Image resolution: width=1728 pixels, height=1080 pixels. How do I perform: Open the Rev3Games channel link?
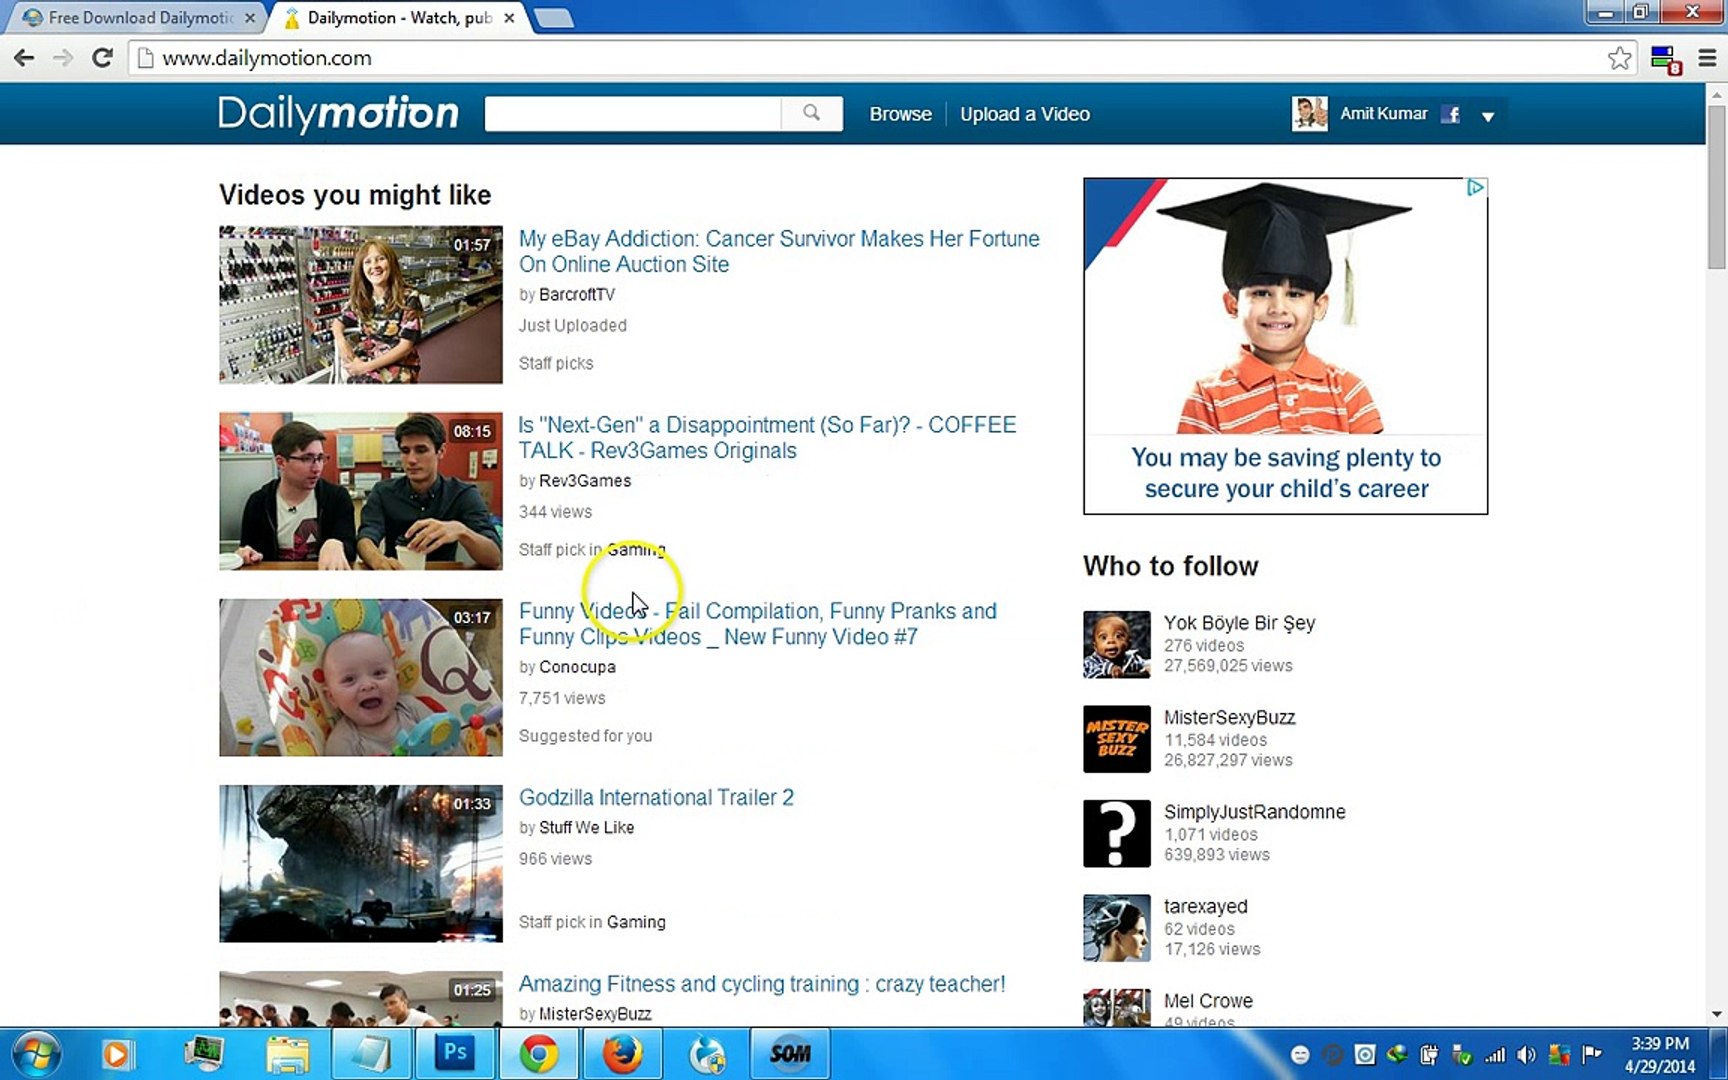coord(584,480)
